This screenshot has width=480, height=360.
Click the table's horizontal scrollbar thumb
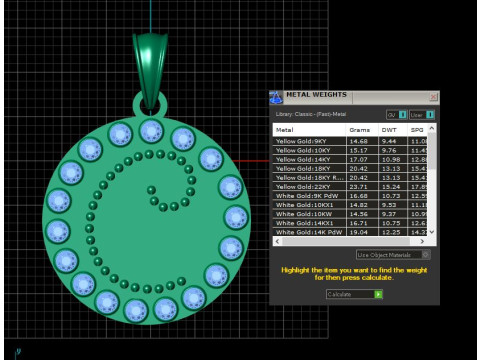click(x=346, y=241)
